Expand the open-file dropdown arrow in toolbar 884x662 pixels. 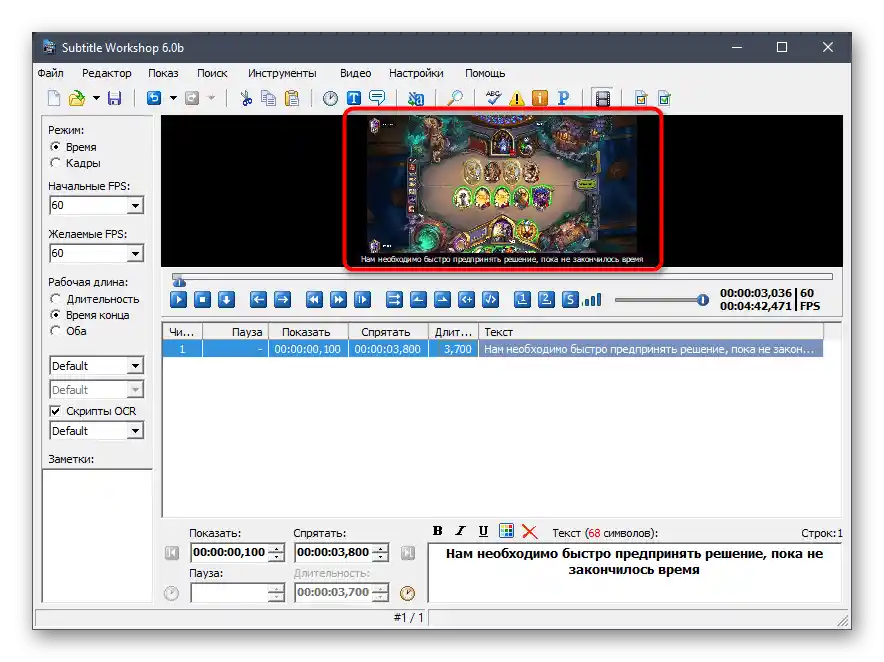click(96, 98)
